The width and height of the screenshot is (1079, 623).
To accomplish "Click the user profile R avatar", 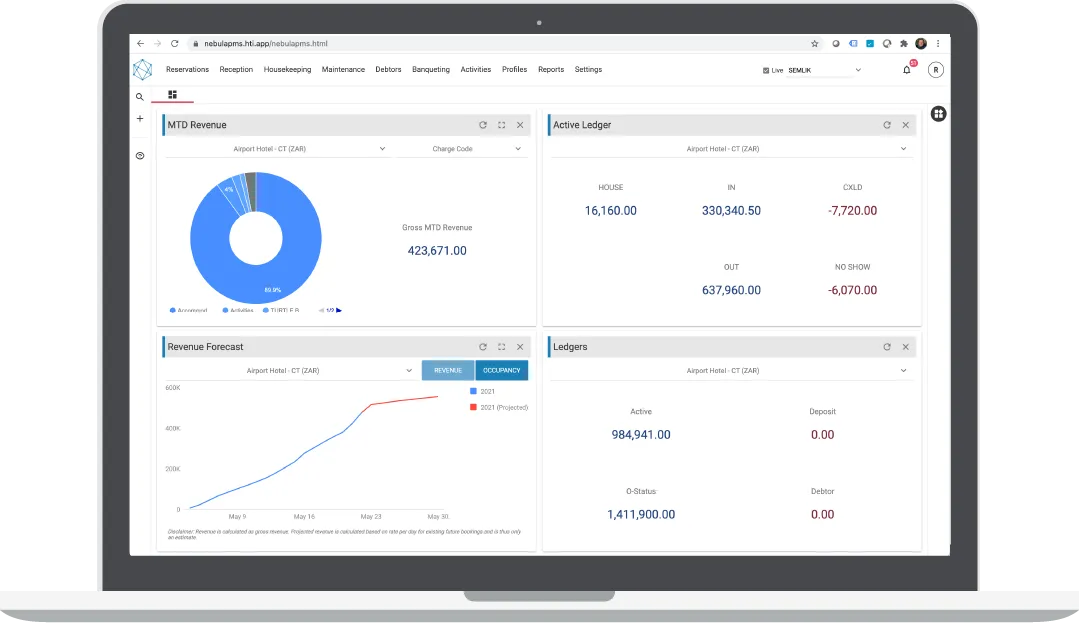I will click(x=935, y=70).
